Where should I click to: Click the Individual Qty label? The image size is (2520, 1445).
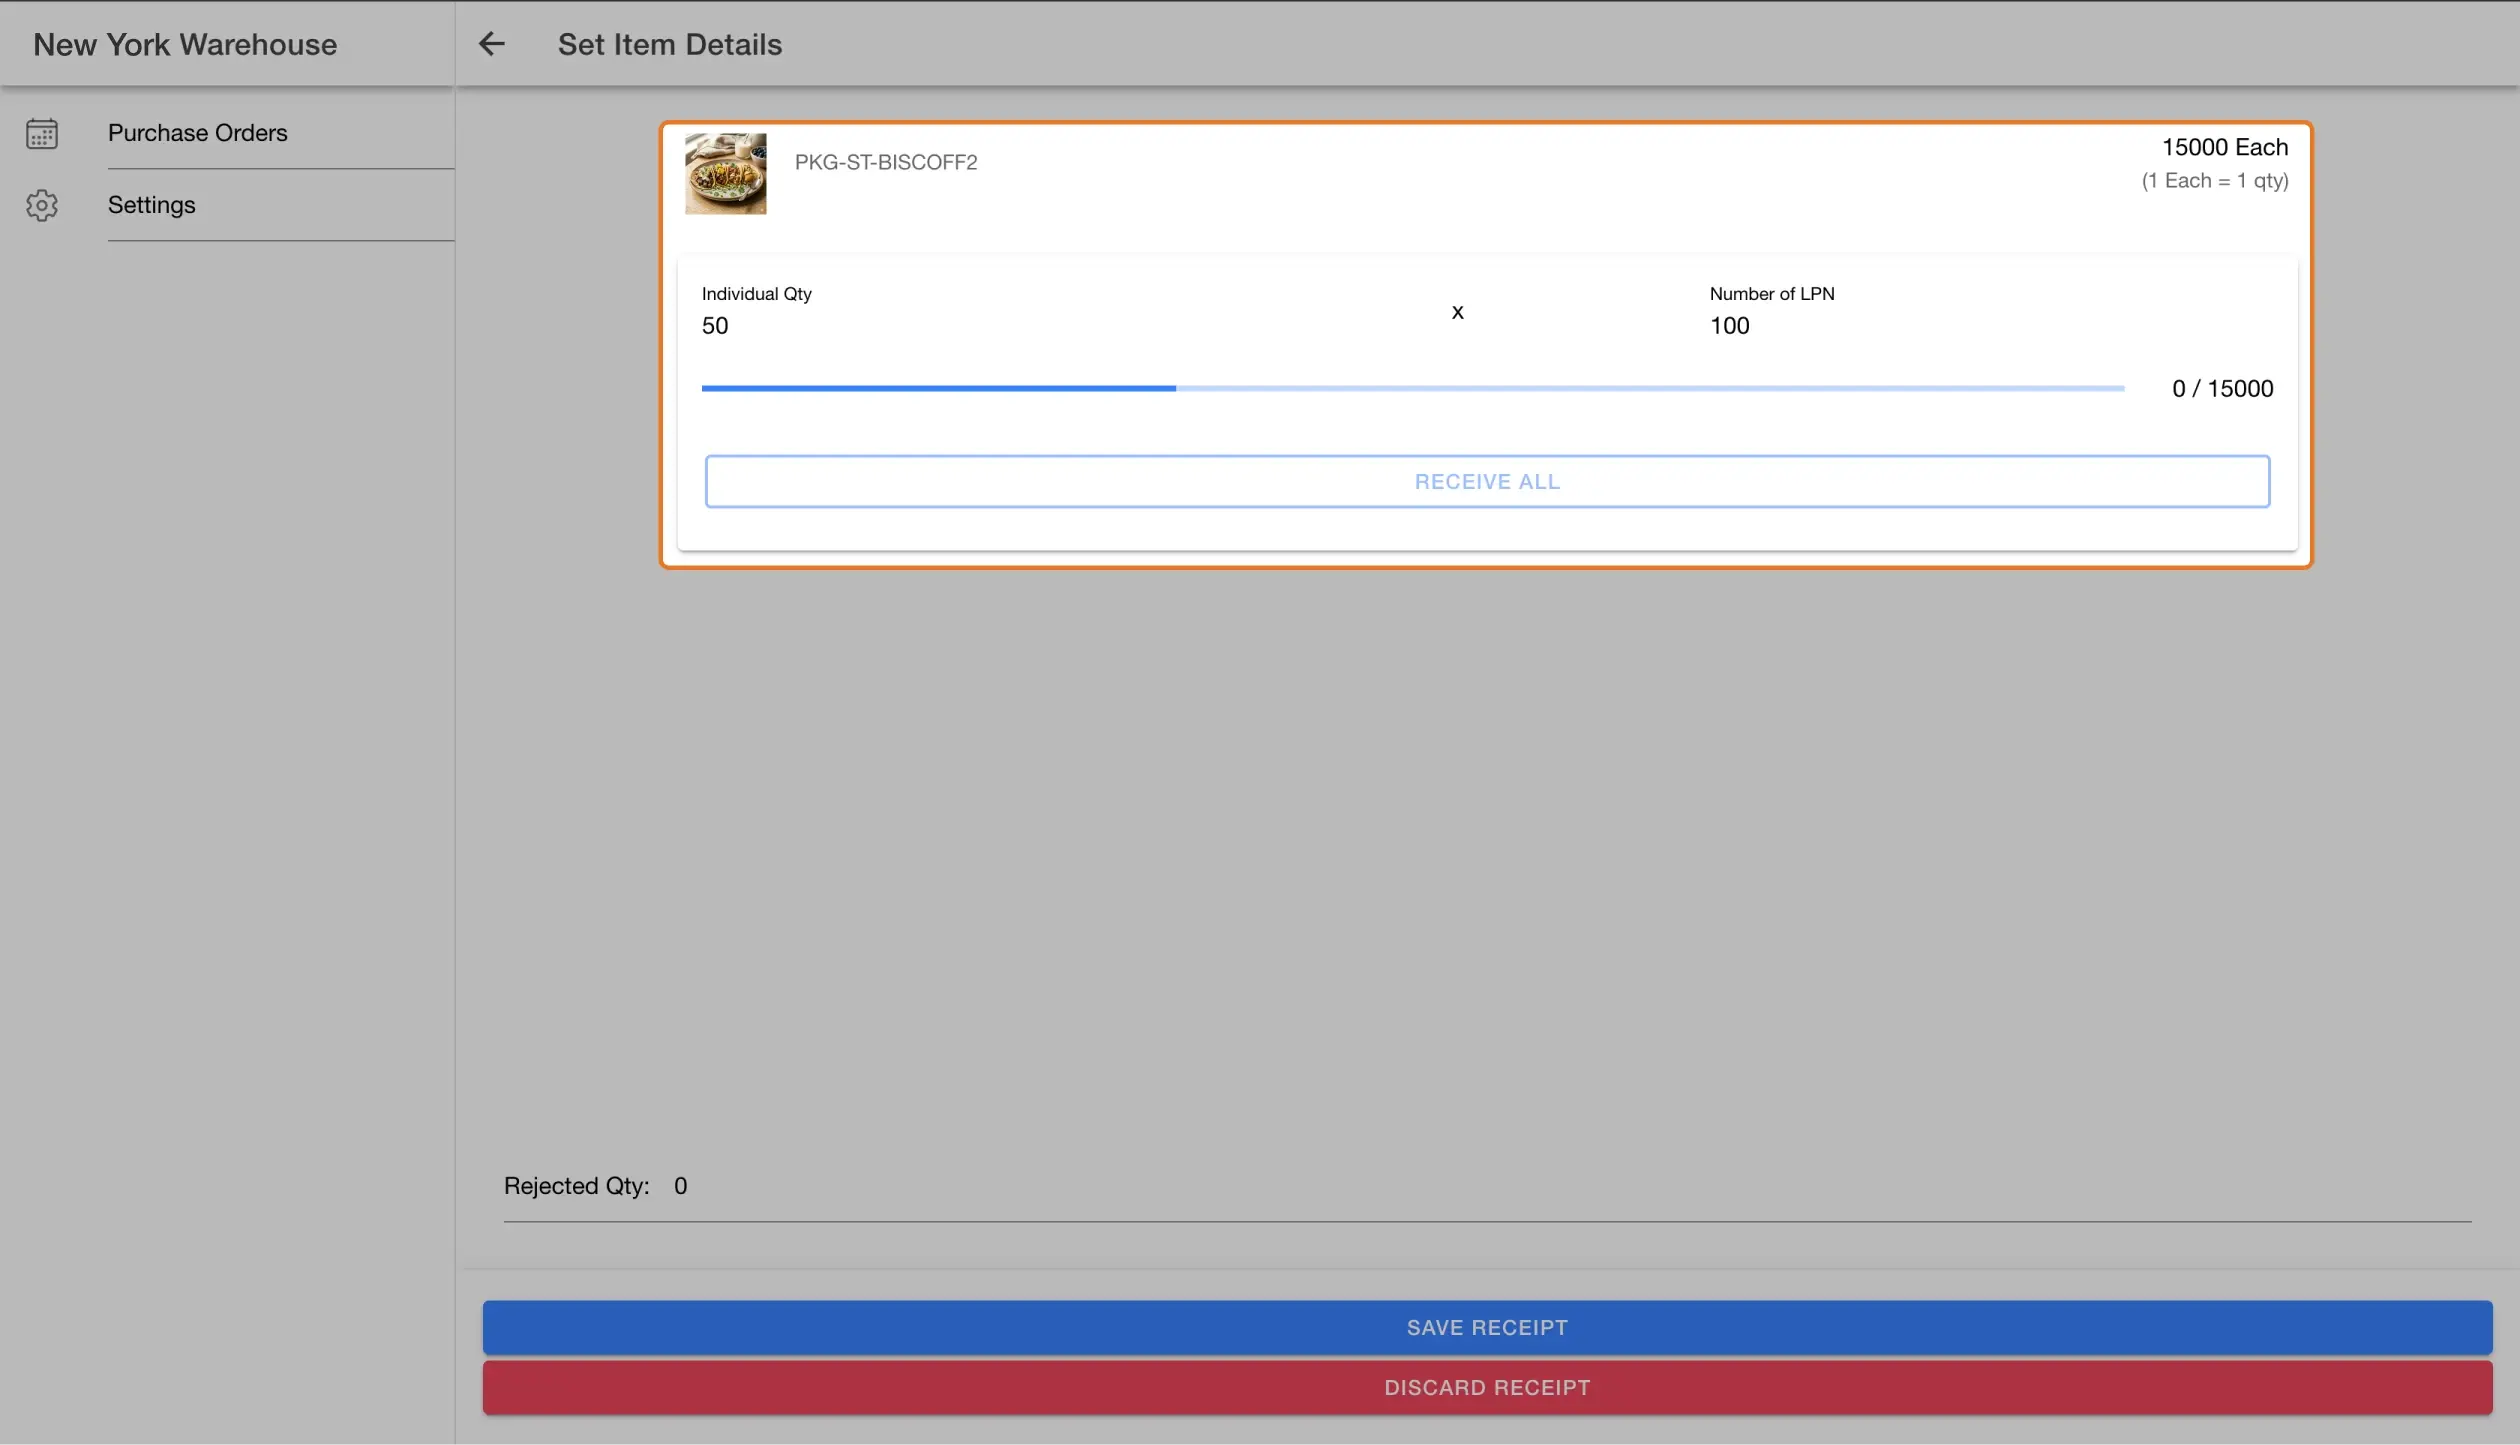(756, 294)
